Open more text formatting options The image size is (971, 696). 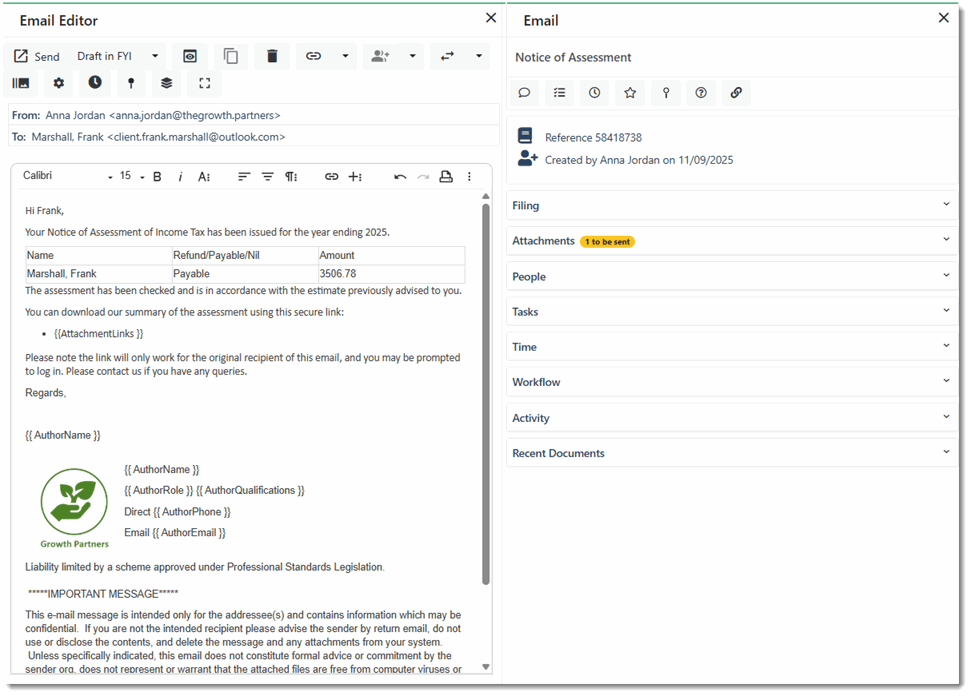click(x=204, y=177)
